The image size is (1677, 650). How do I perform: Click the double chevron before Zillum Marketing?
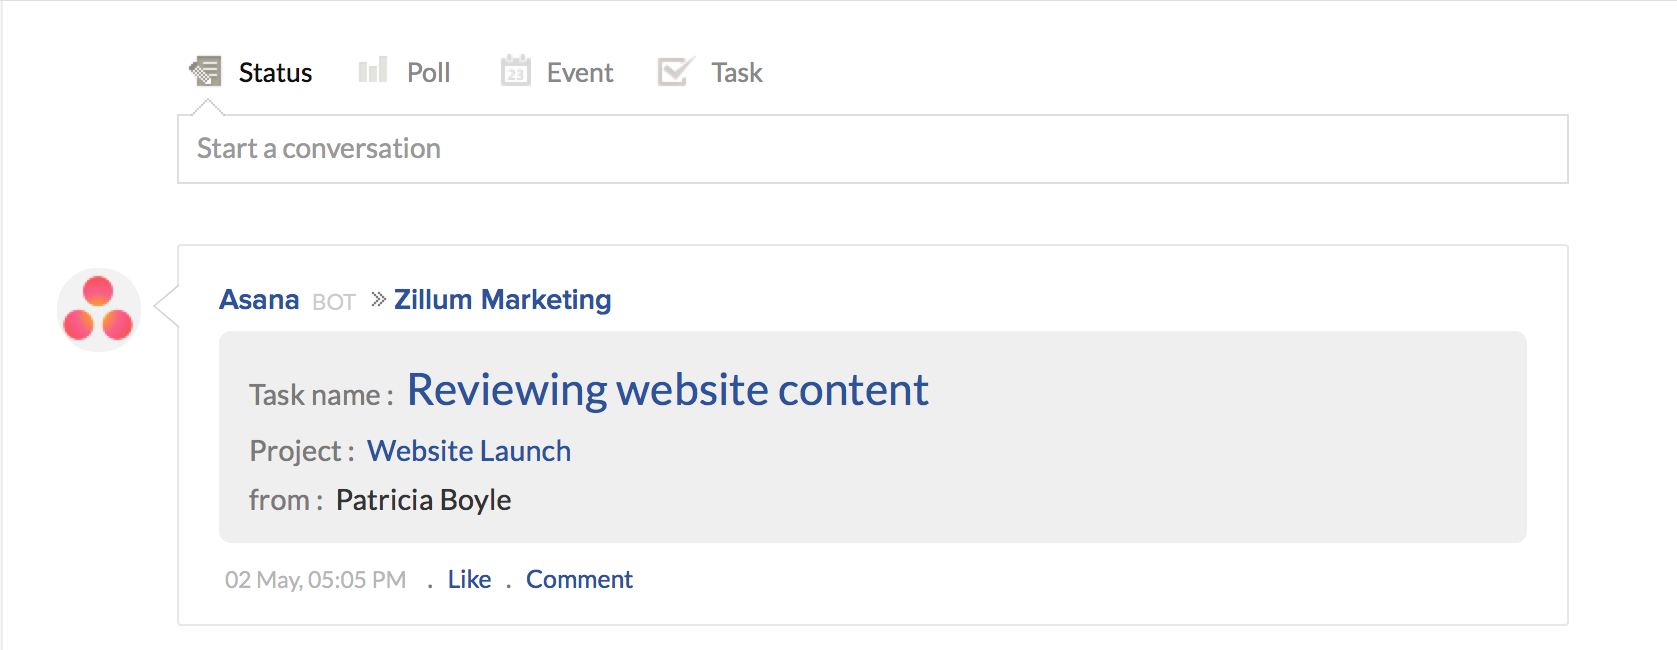[378, 299]
